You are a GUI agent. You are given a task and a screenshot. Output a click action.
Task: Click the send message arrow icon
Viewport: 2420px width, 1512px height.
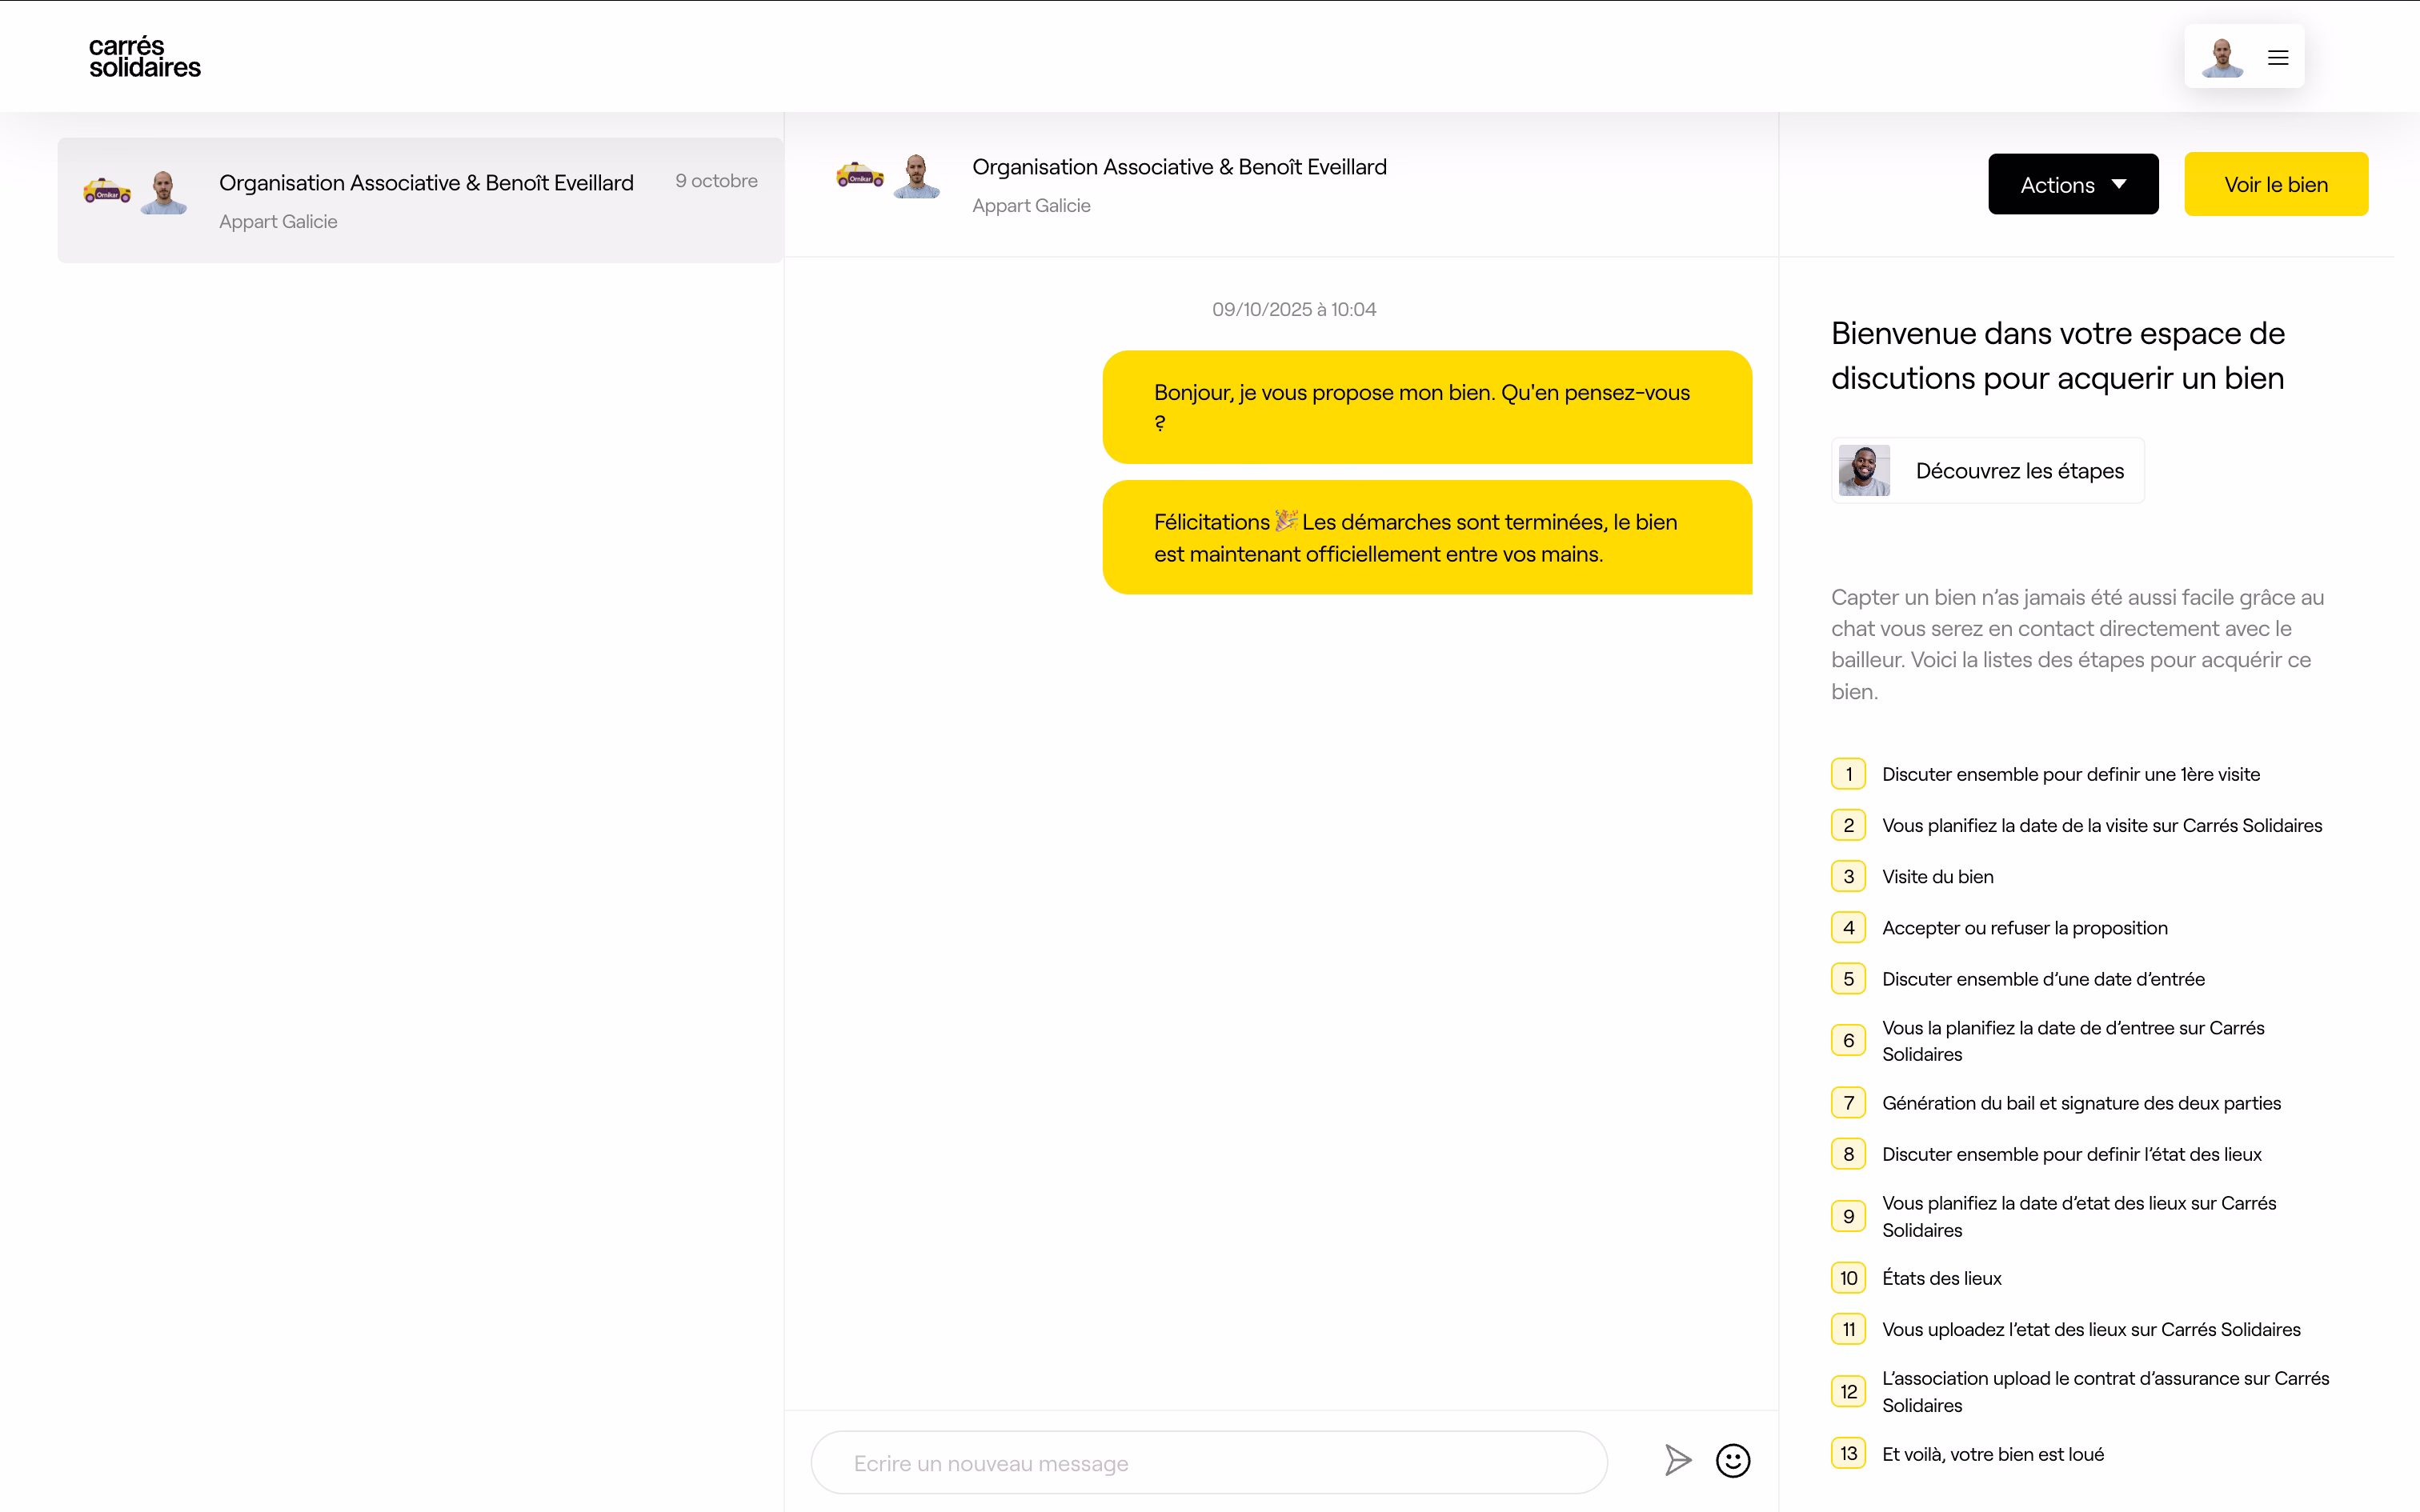point(1677,1461)
